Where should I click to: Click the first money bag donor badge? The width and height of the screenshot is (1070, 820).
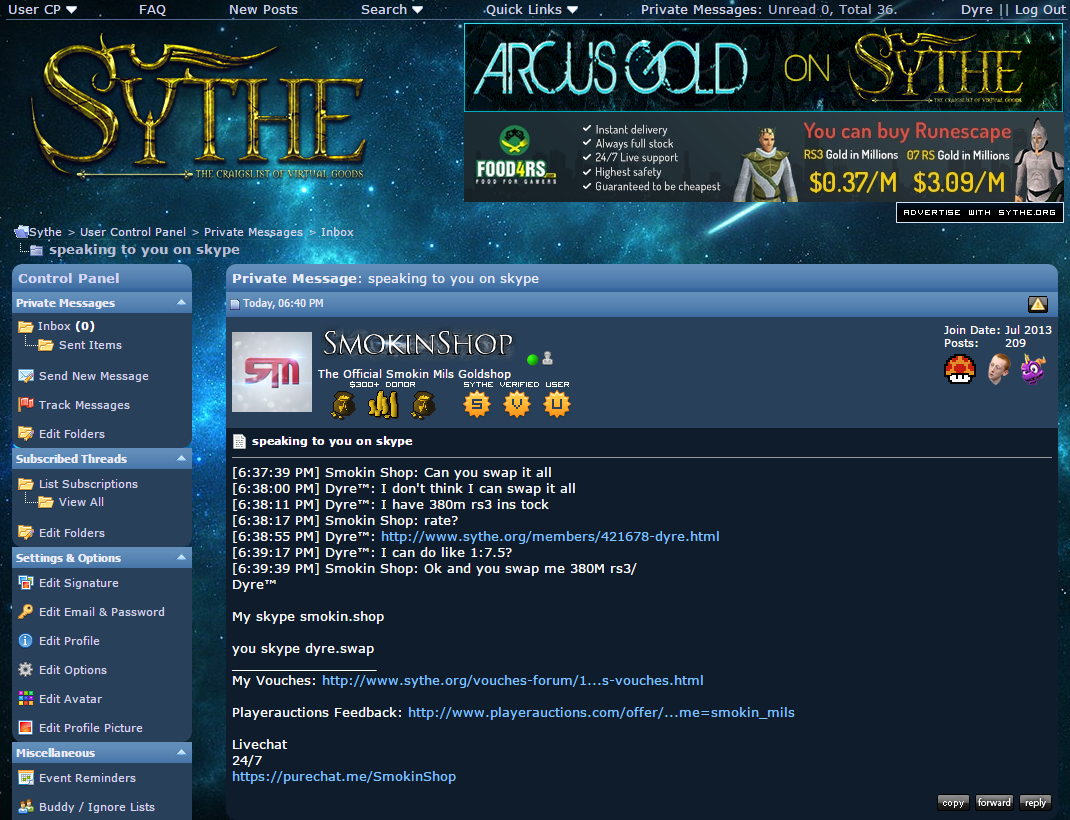point(343,405)
